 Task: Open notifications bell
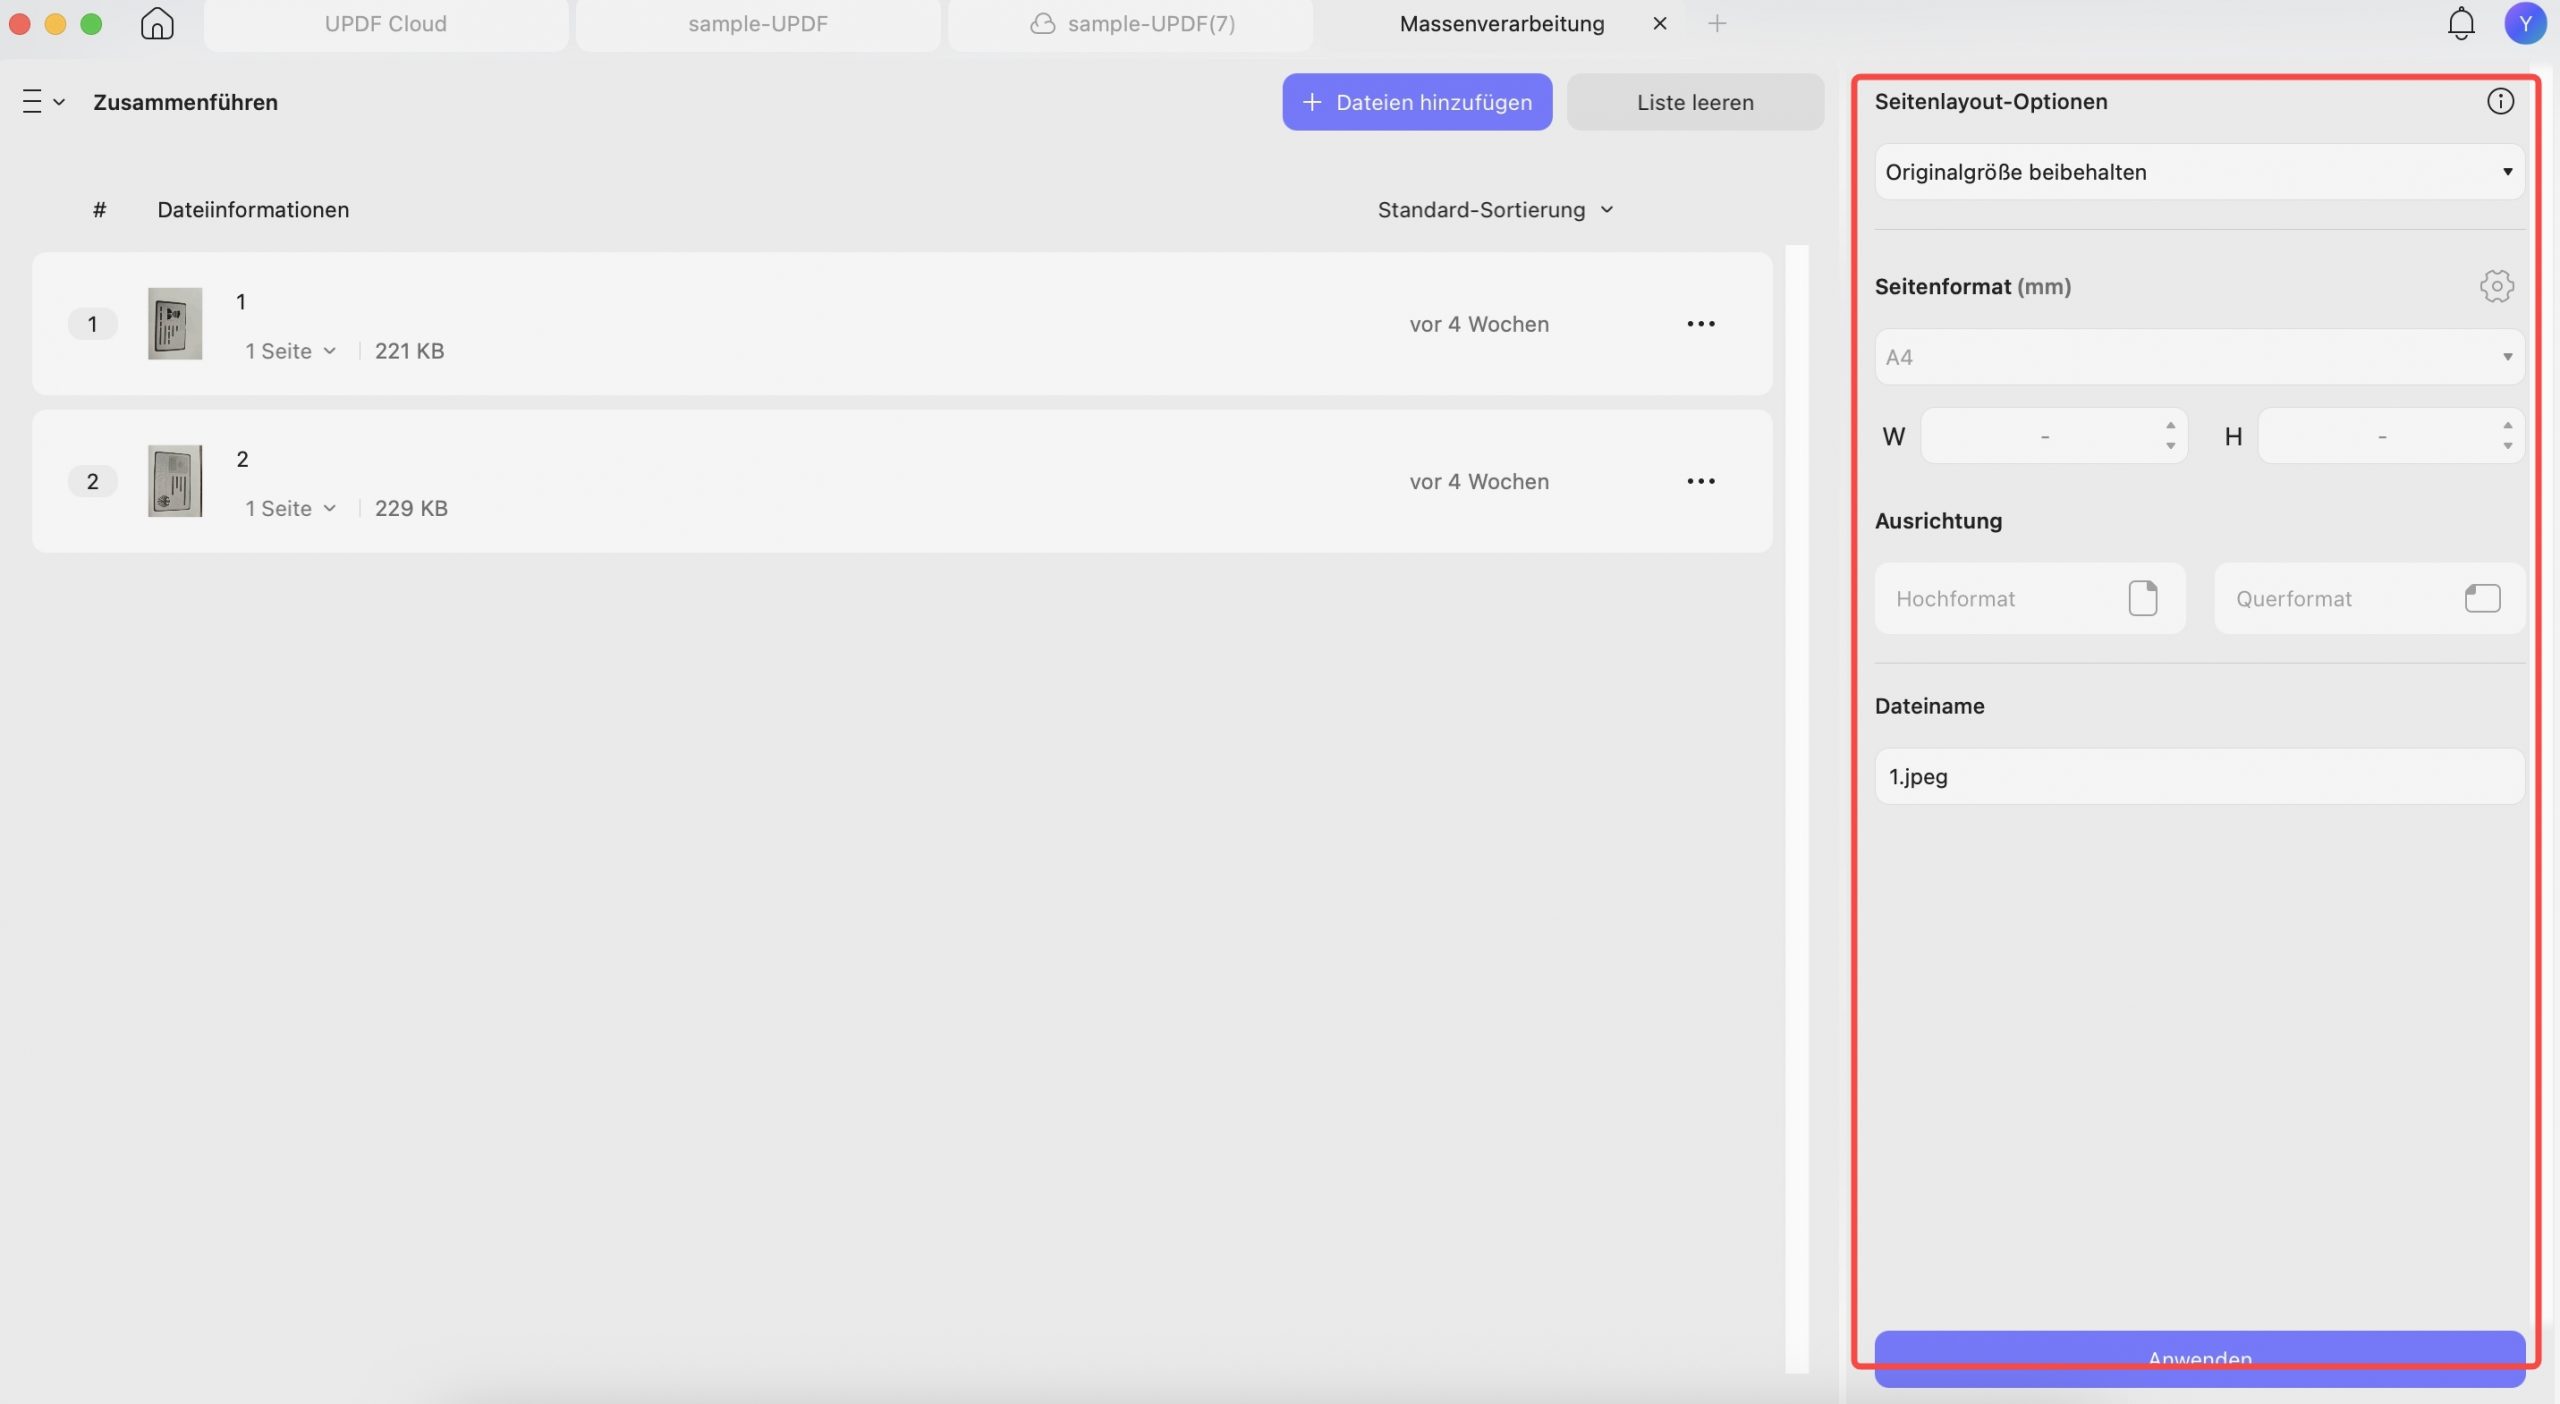point(2460,23)
